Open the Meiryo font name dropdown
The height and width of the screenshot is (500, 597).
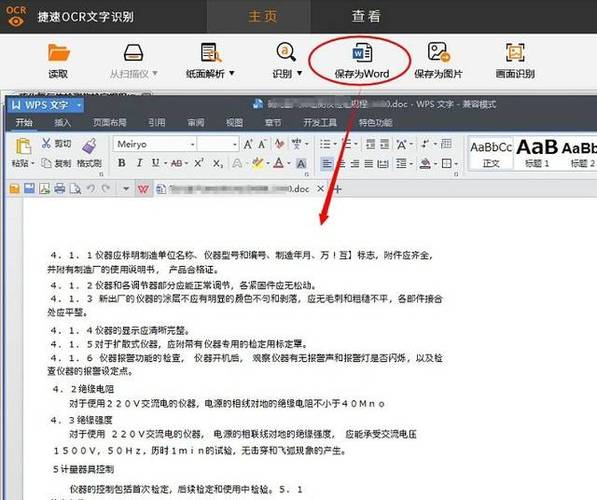tap(193, 144)
